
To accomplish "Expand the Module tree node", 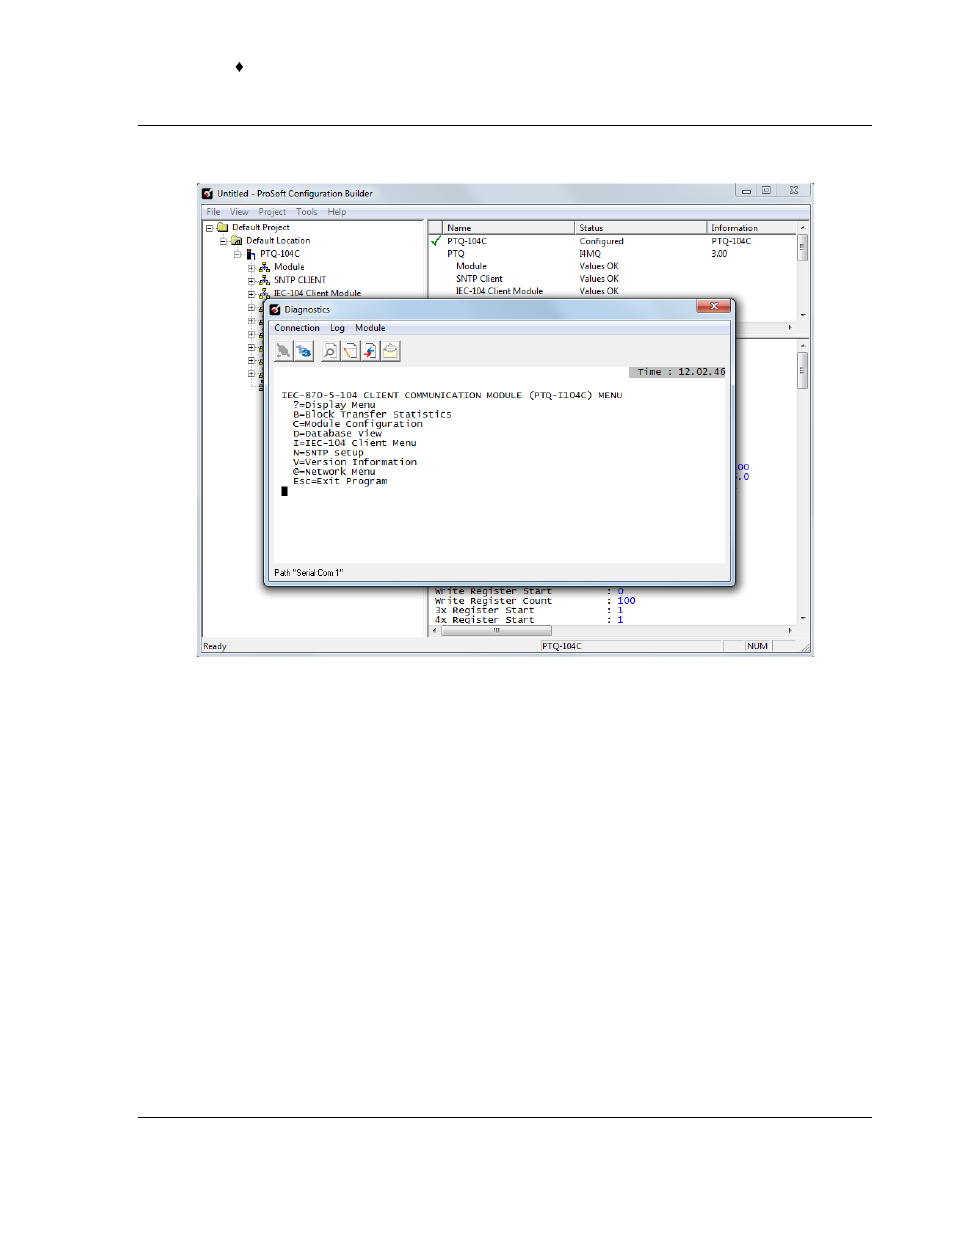I will [252, 268].
